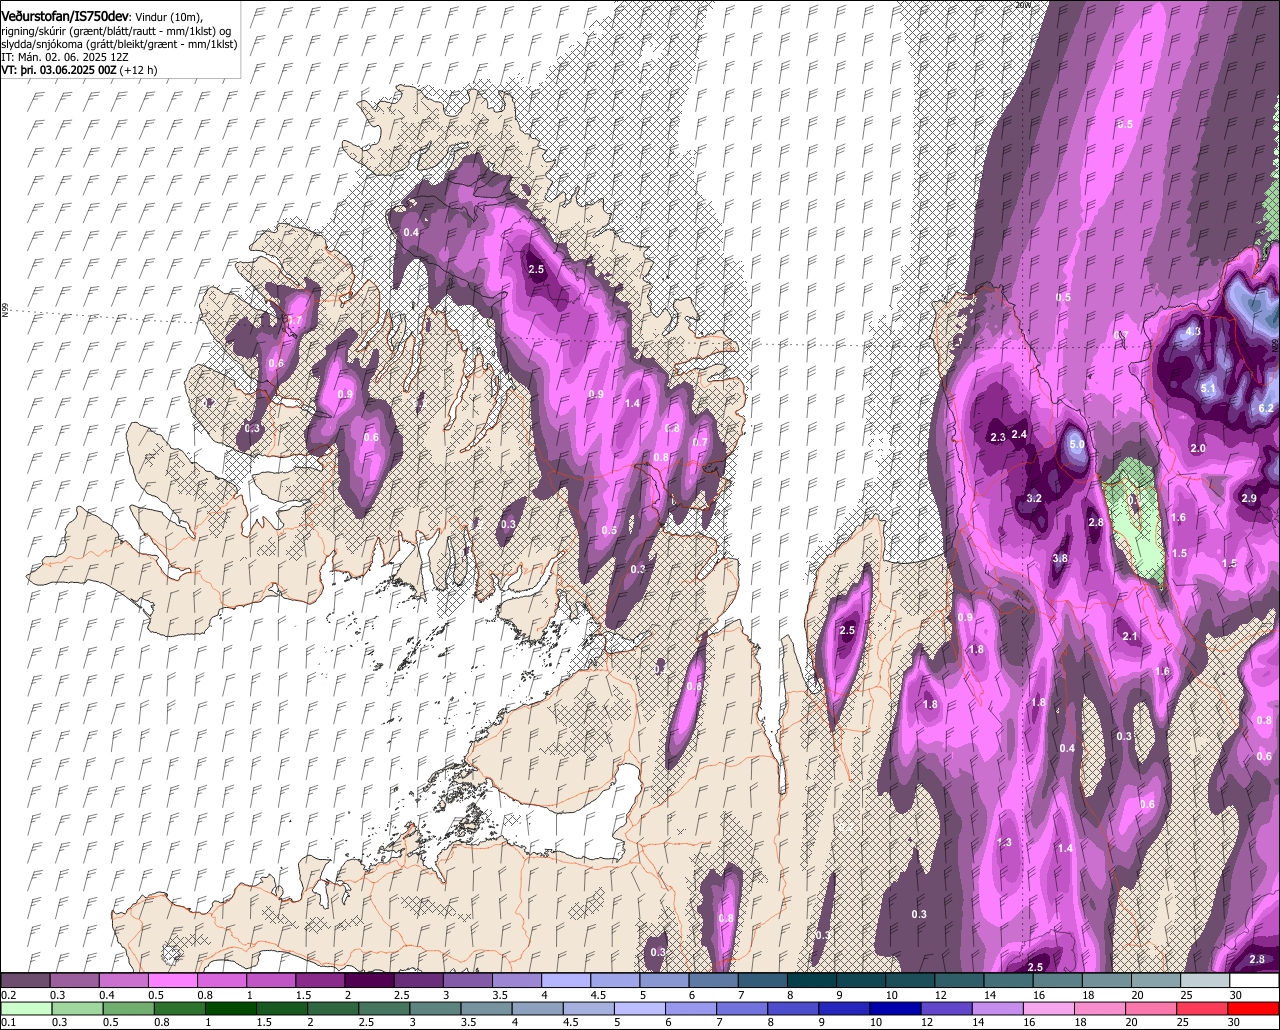Click the 0.1 legend scale label

coord(8,1022)
